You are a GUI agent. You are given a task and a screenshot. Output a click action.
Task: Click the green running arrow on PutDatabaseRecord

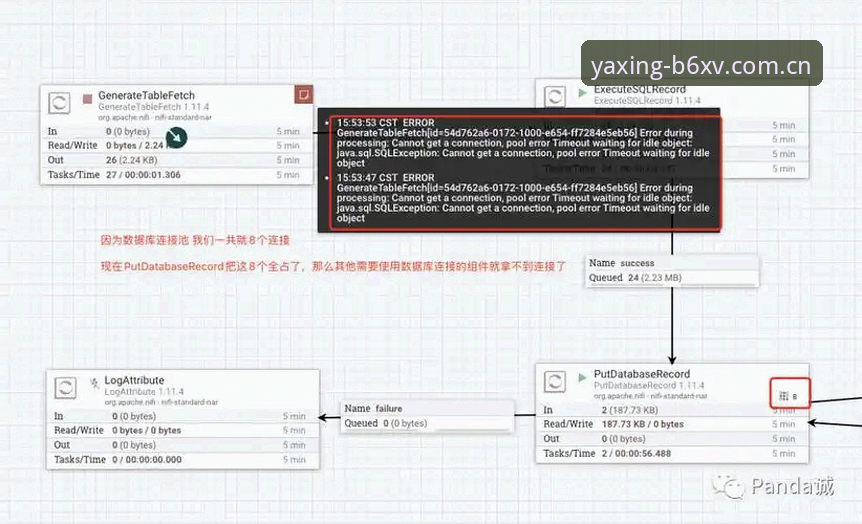[x=582, y=377]
